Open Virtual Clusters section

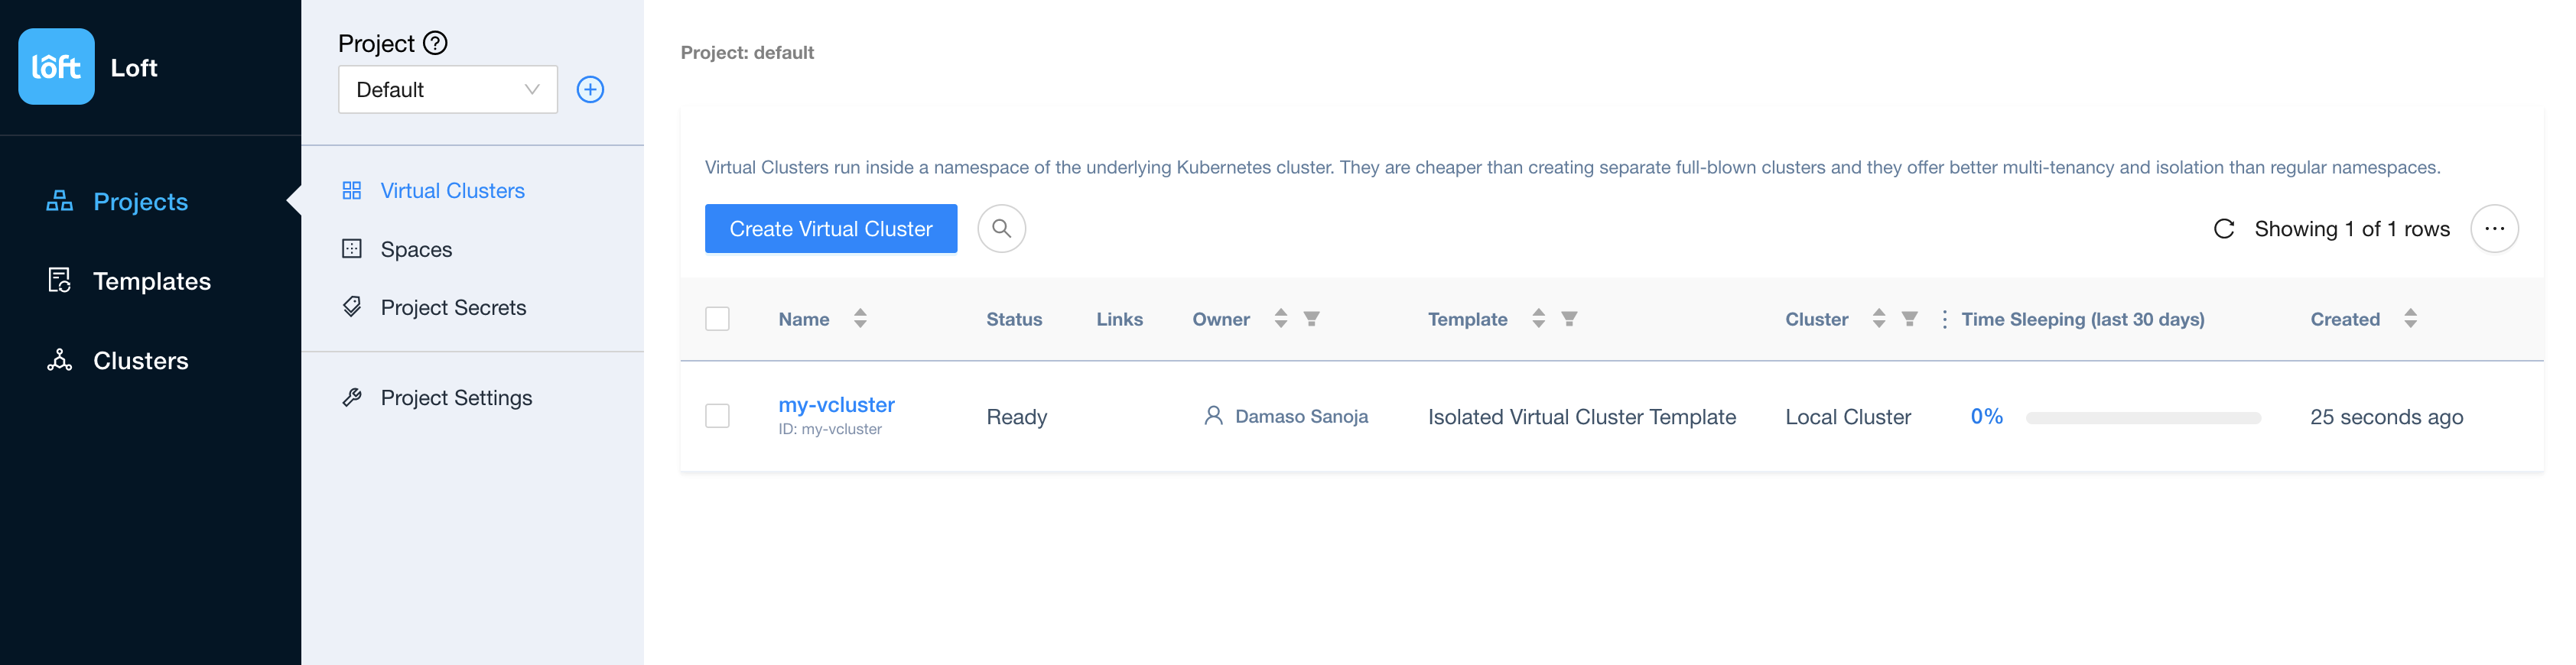point(452,191)
